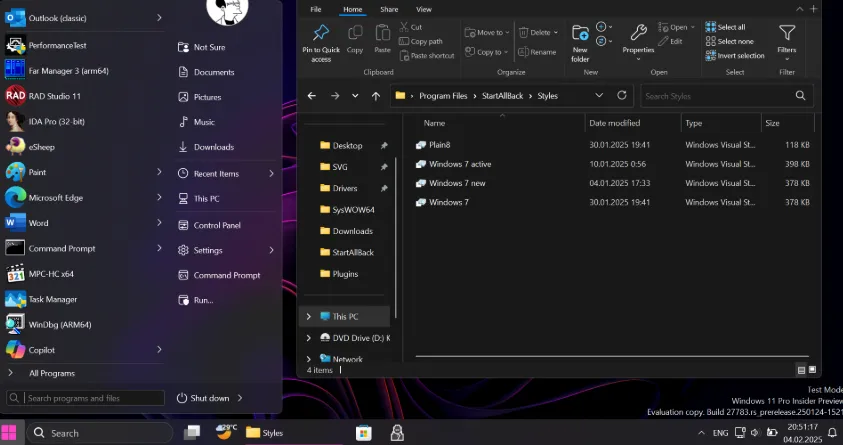Image resolution: width=843 pixels, height=445 pixels.
Task: Open Microsoft Store from taskbar
Action: [x=364, y=433]
